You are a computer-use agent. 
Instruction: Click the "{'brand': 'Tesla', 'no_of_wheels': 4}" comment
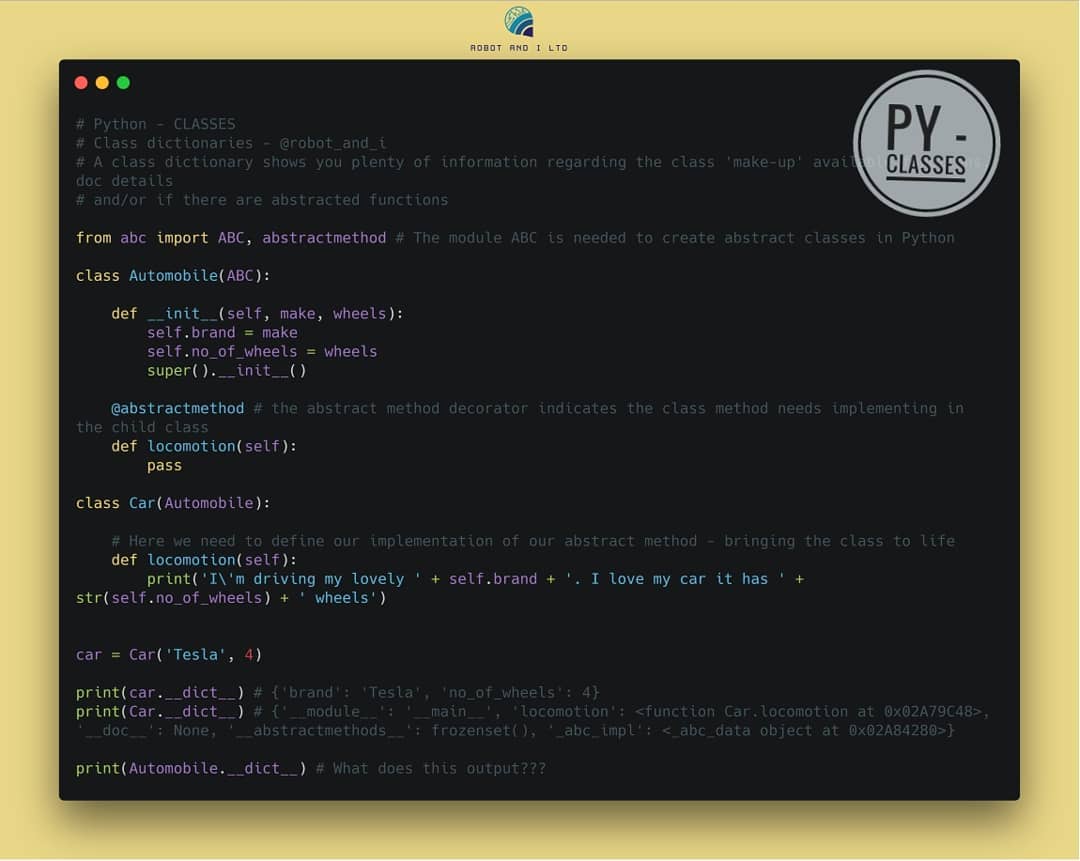pyautogui.click(x=426, y=692)
